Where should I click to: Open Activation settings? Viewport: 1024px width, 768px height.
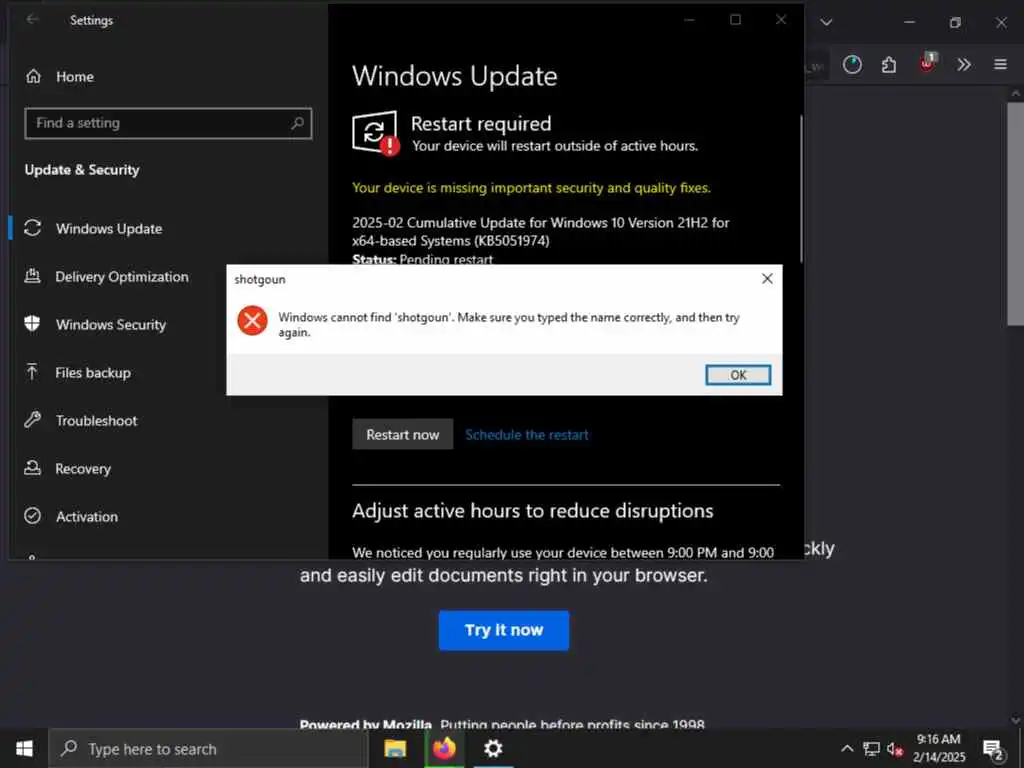point(86,517)
